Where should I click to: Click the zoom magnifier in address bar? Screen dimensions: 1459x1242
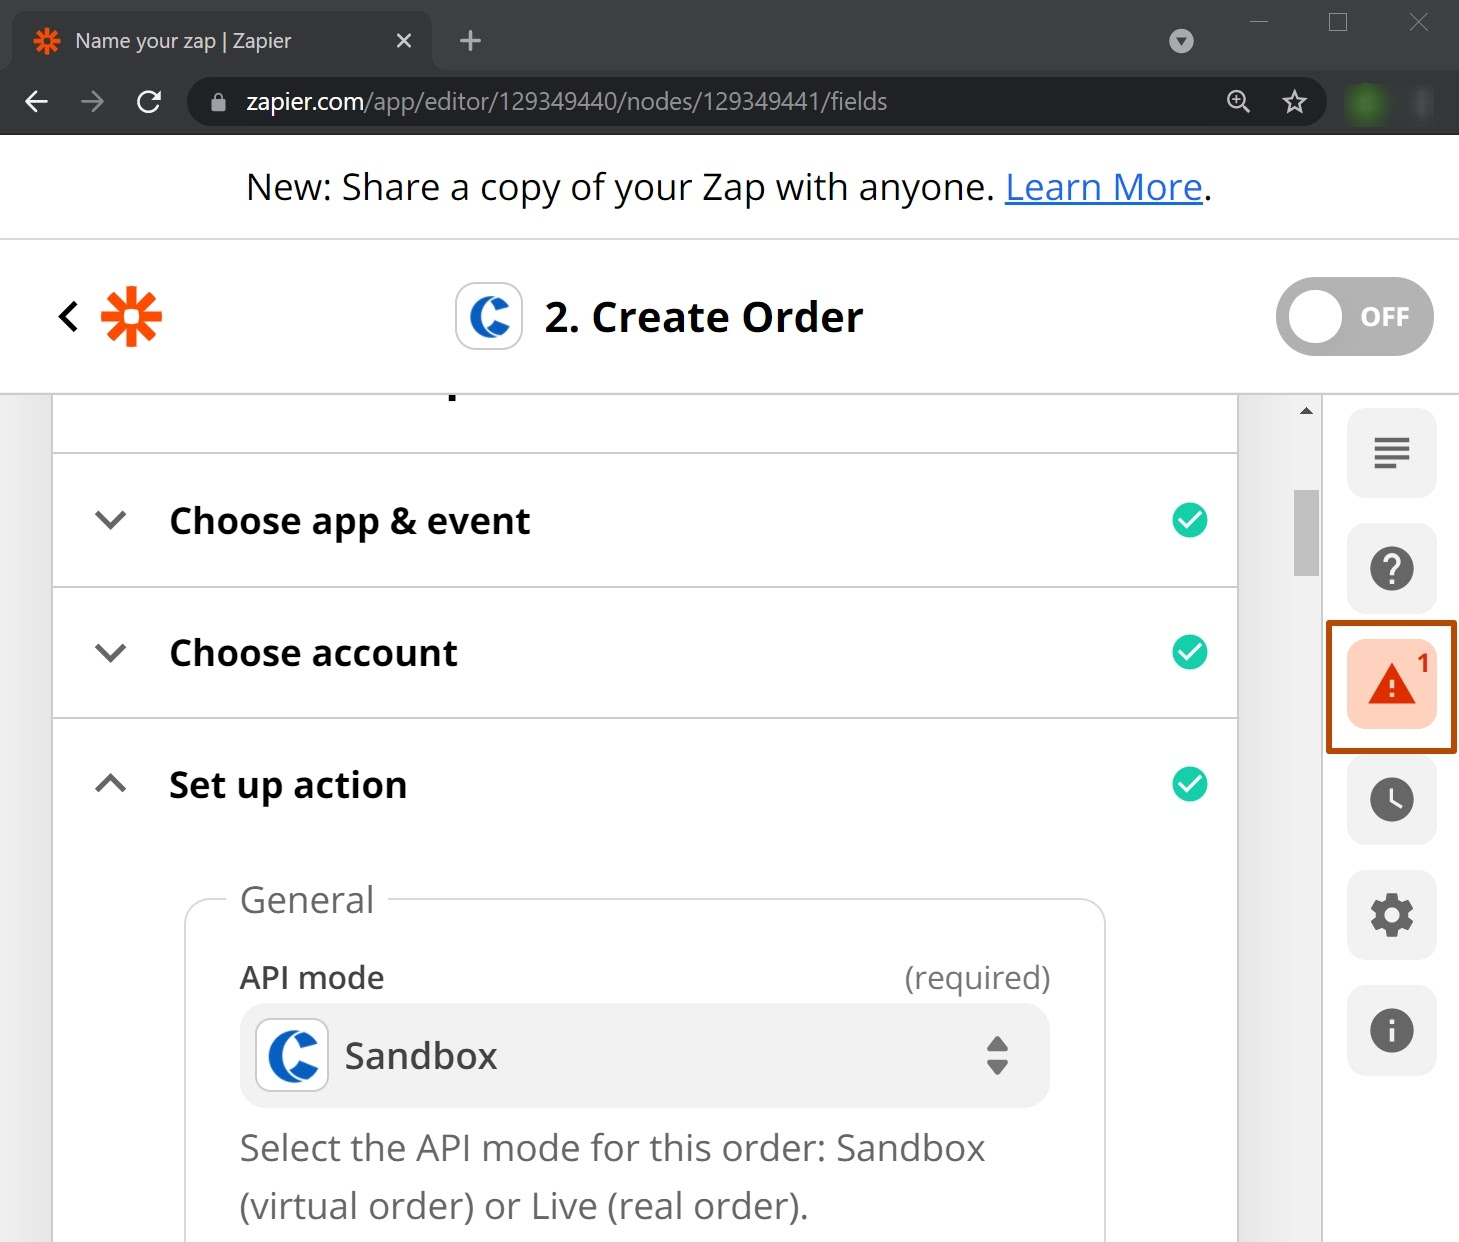coord(1239,101)
